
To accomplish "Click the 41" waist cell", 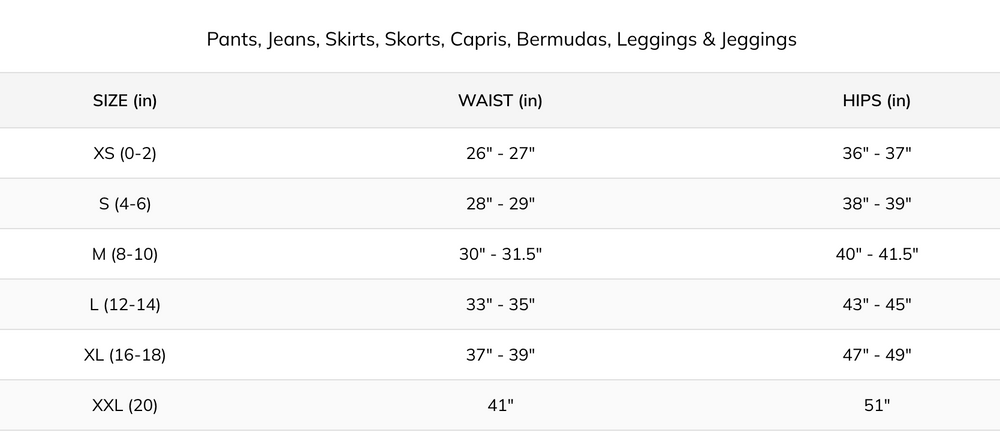I will tap(500, 405).
